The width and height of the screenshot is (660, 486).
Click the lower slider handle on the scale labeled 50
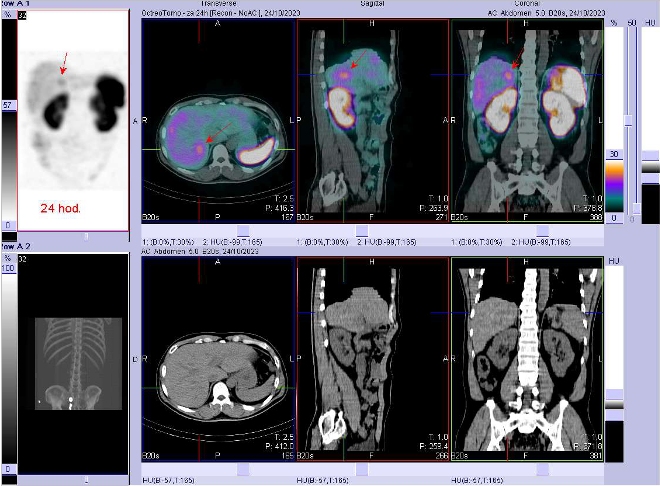[636, 209]
